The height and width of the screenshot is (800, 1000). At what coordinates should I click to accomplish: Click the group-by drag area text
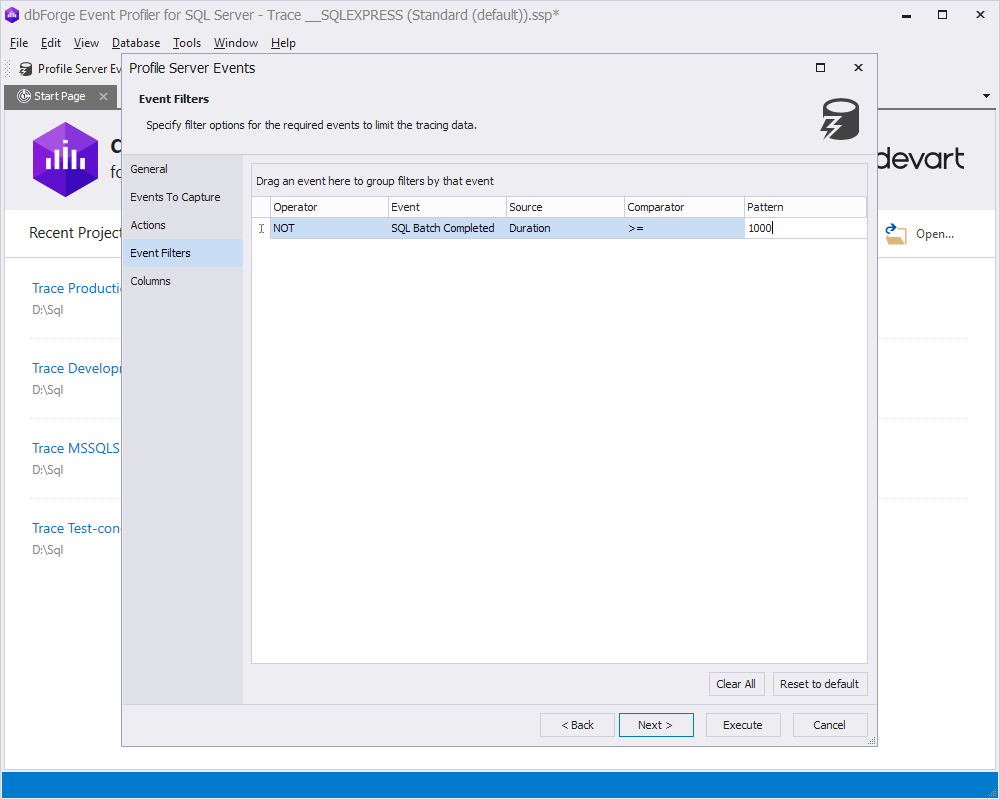(x=375, y=181)
